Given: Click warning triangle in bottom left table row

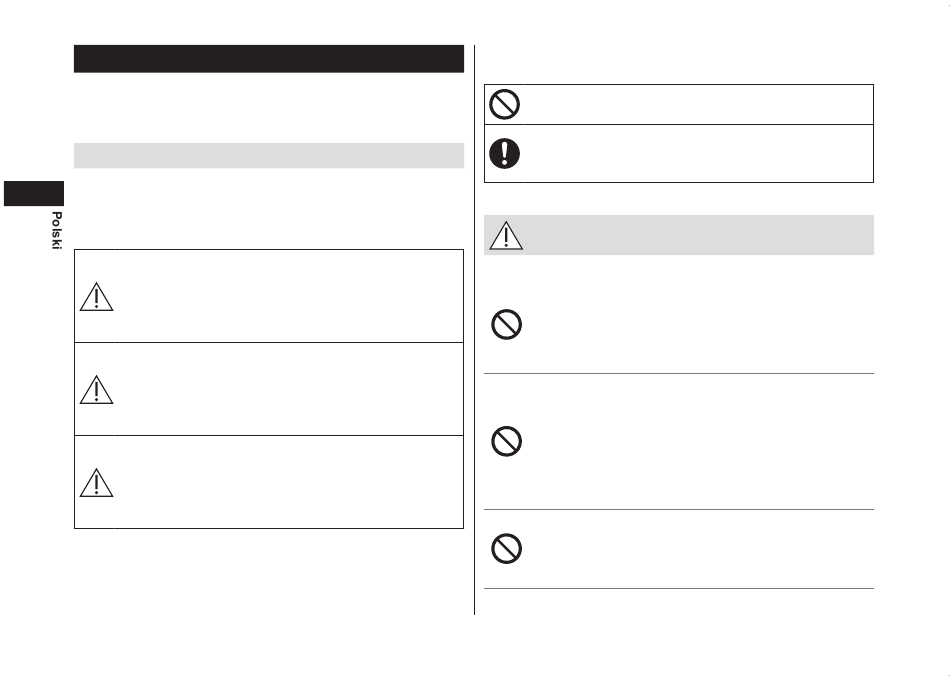Looking at the screenshot, I should click(96, 483).
